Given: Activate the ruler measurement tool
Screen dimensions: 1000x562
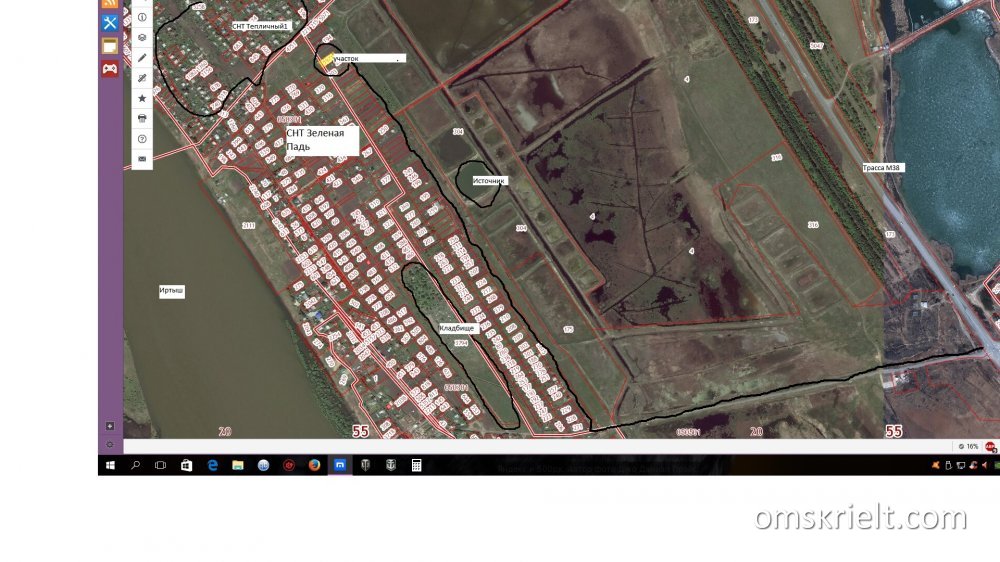Looking at the screenshot, I should click(142, 77).
